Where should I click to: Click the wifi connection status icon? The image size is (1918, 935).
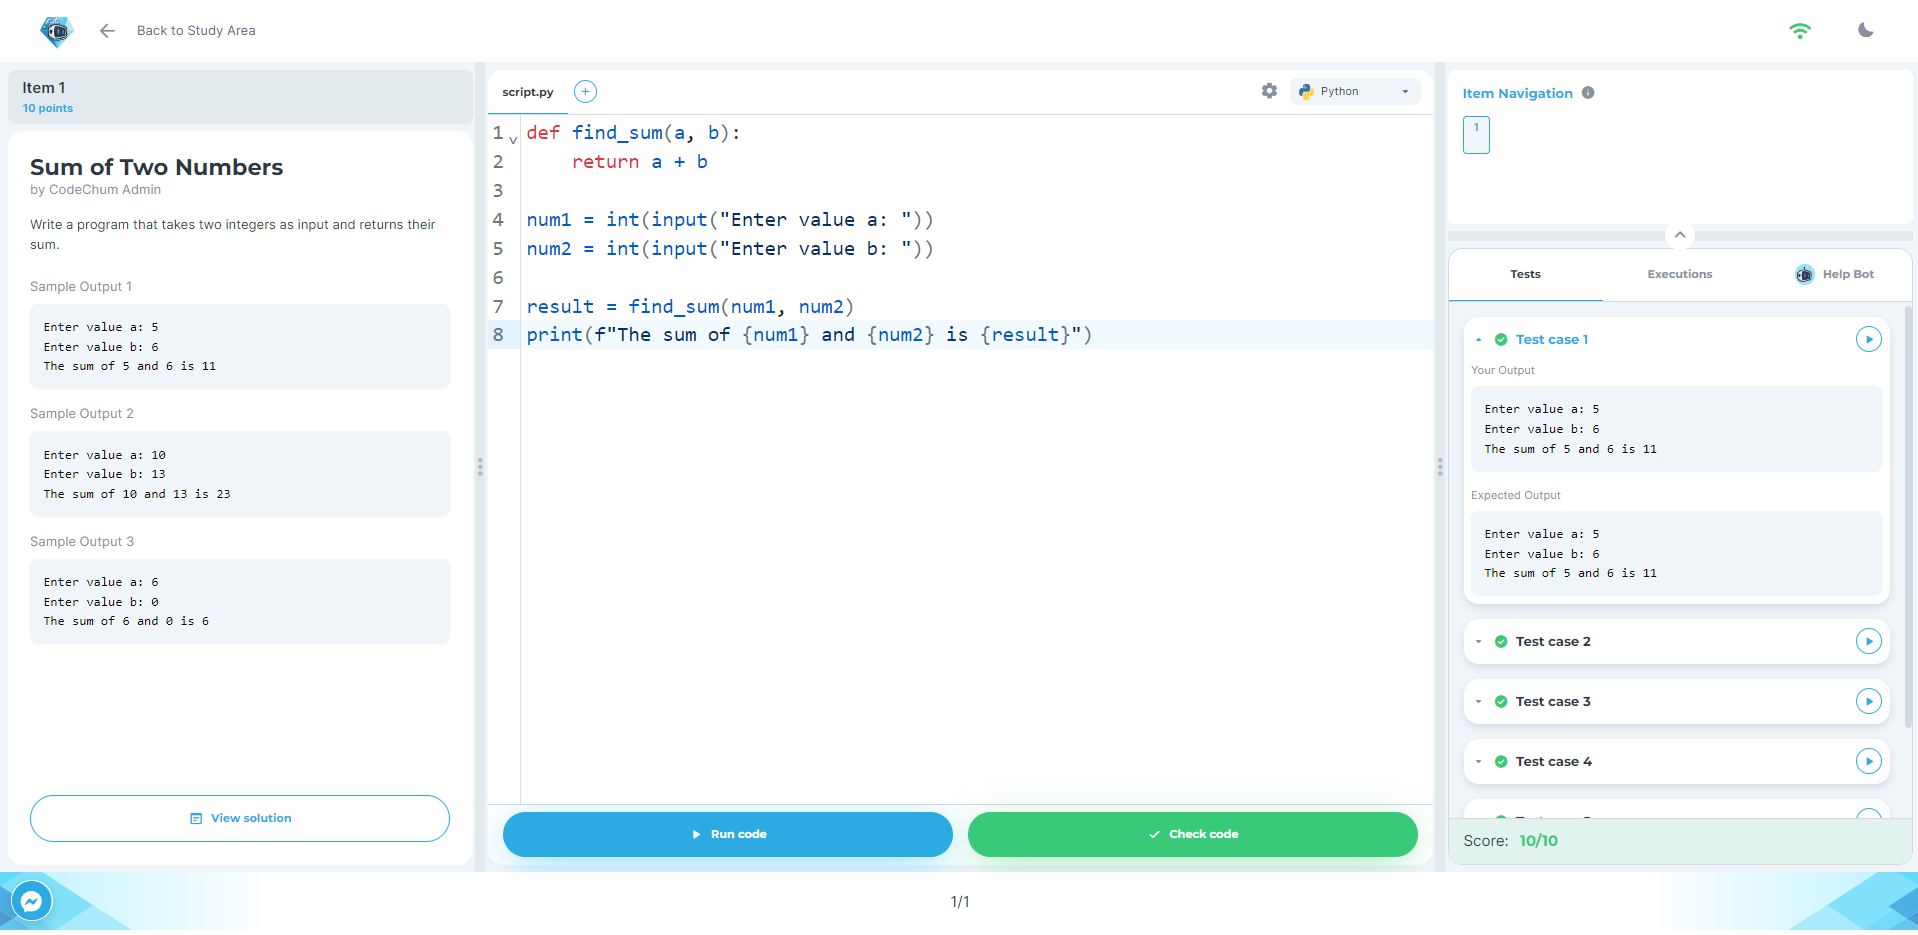point(1799,31)
